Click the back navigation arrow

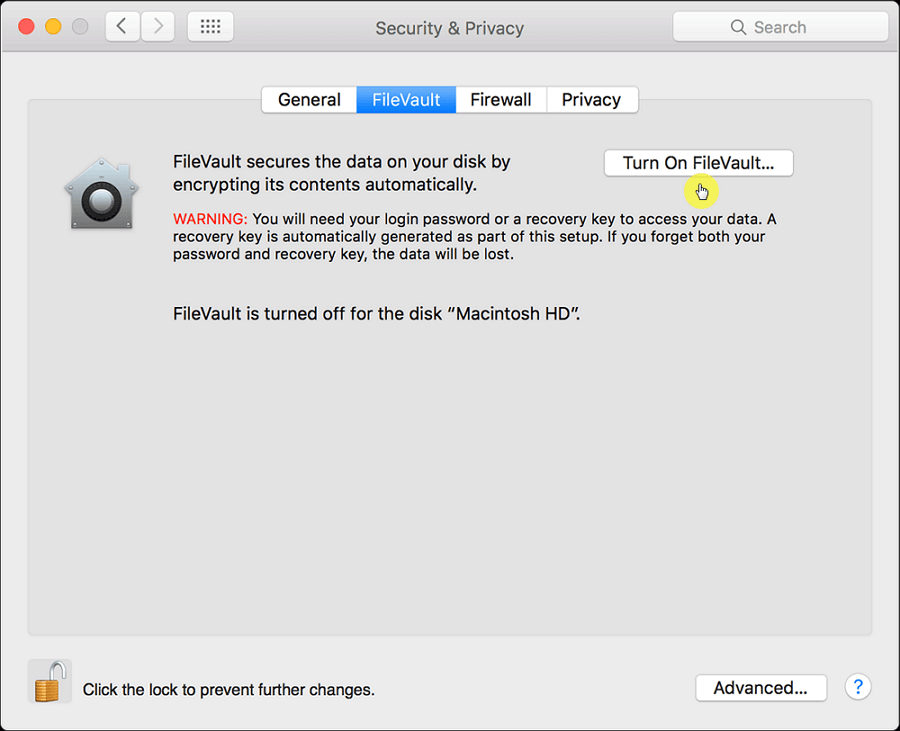coord(122,26)
